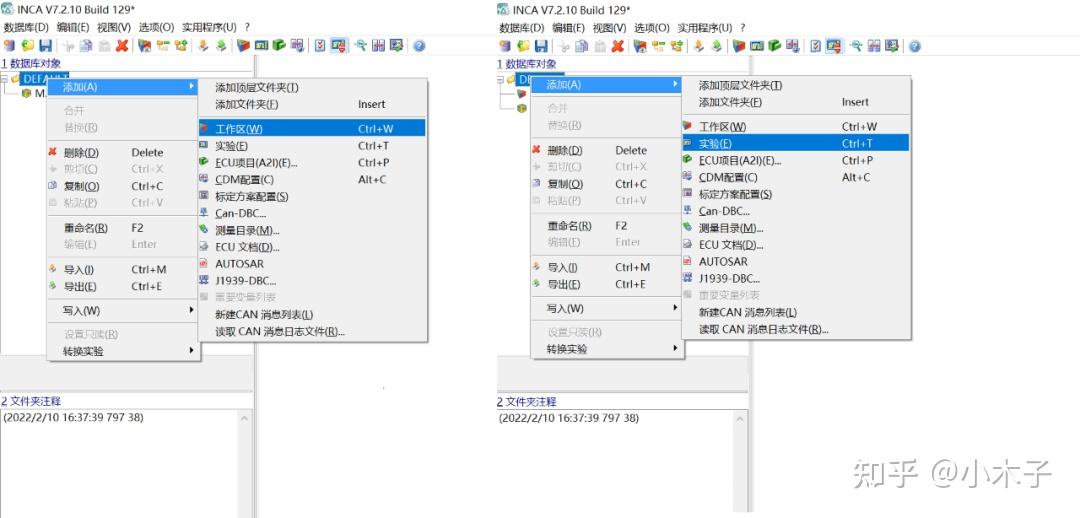Click the comment scrollbar up arrow, right window
Image resolution: width=1080 pixels, height=518 pixels.
click(x=740, y=418)
